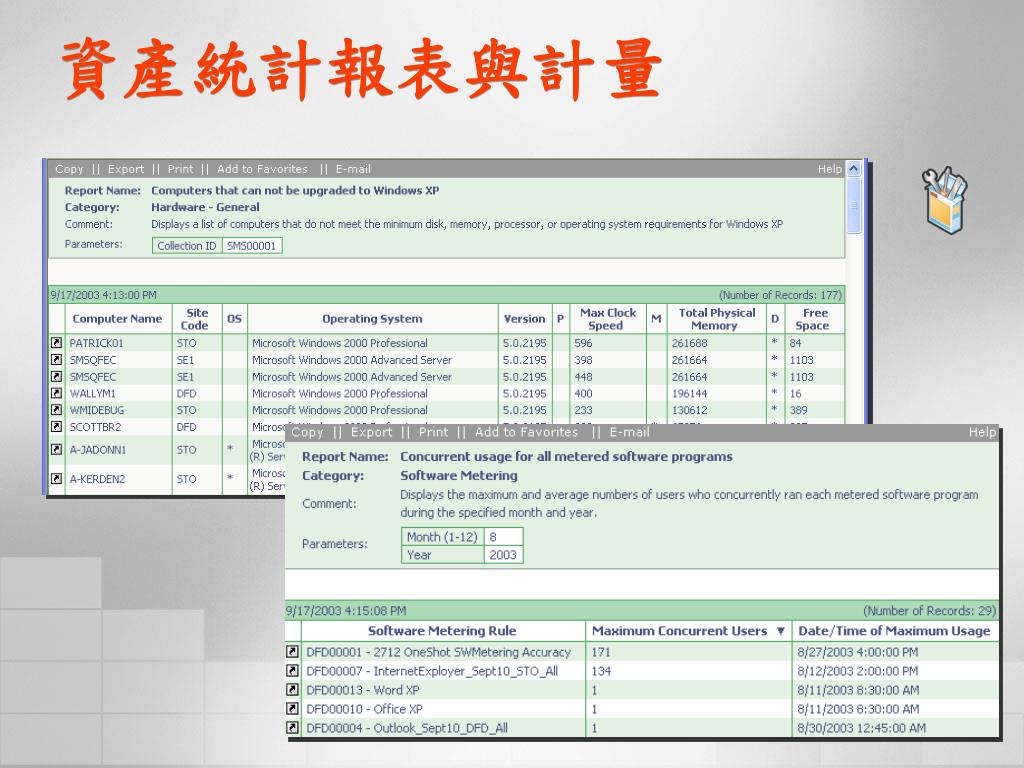Sort by the Max Clock Speed header
The width and height of the screenshot is (1024, 768).
point(608,319)
